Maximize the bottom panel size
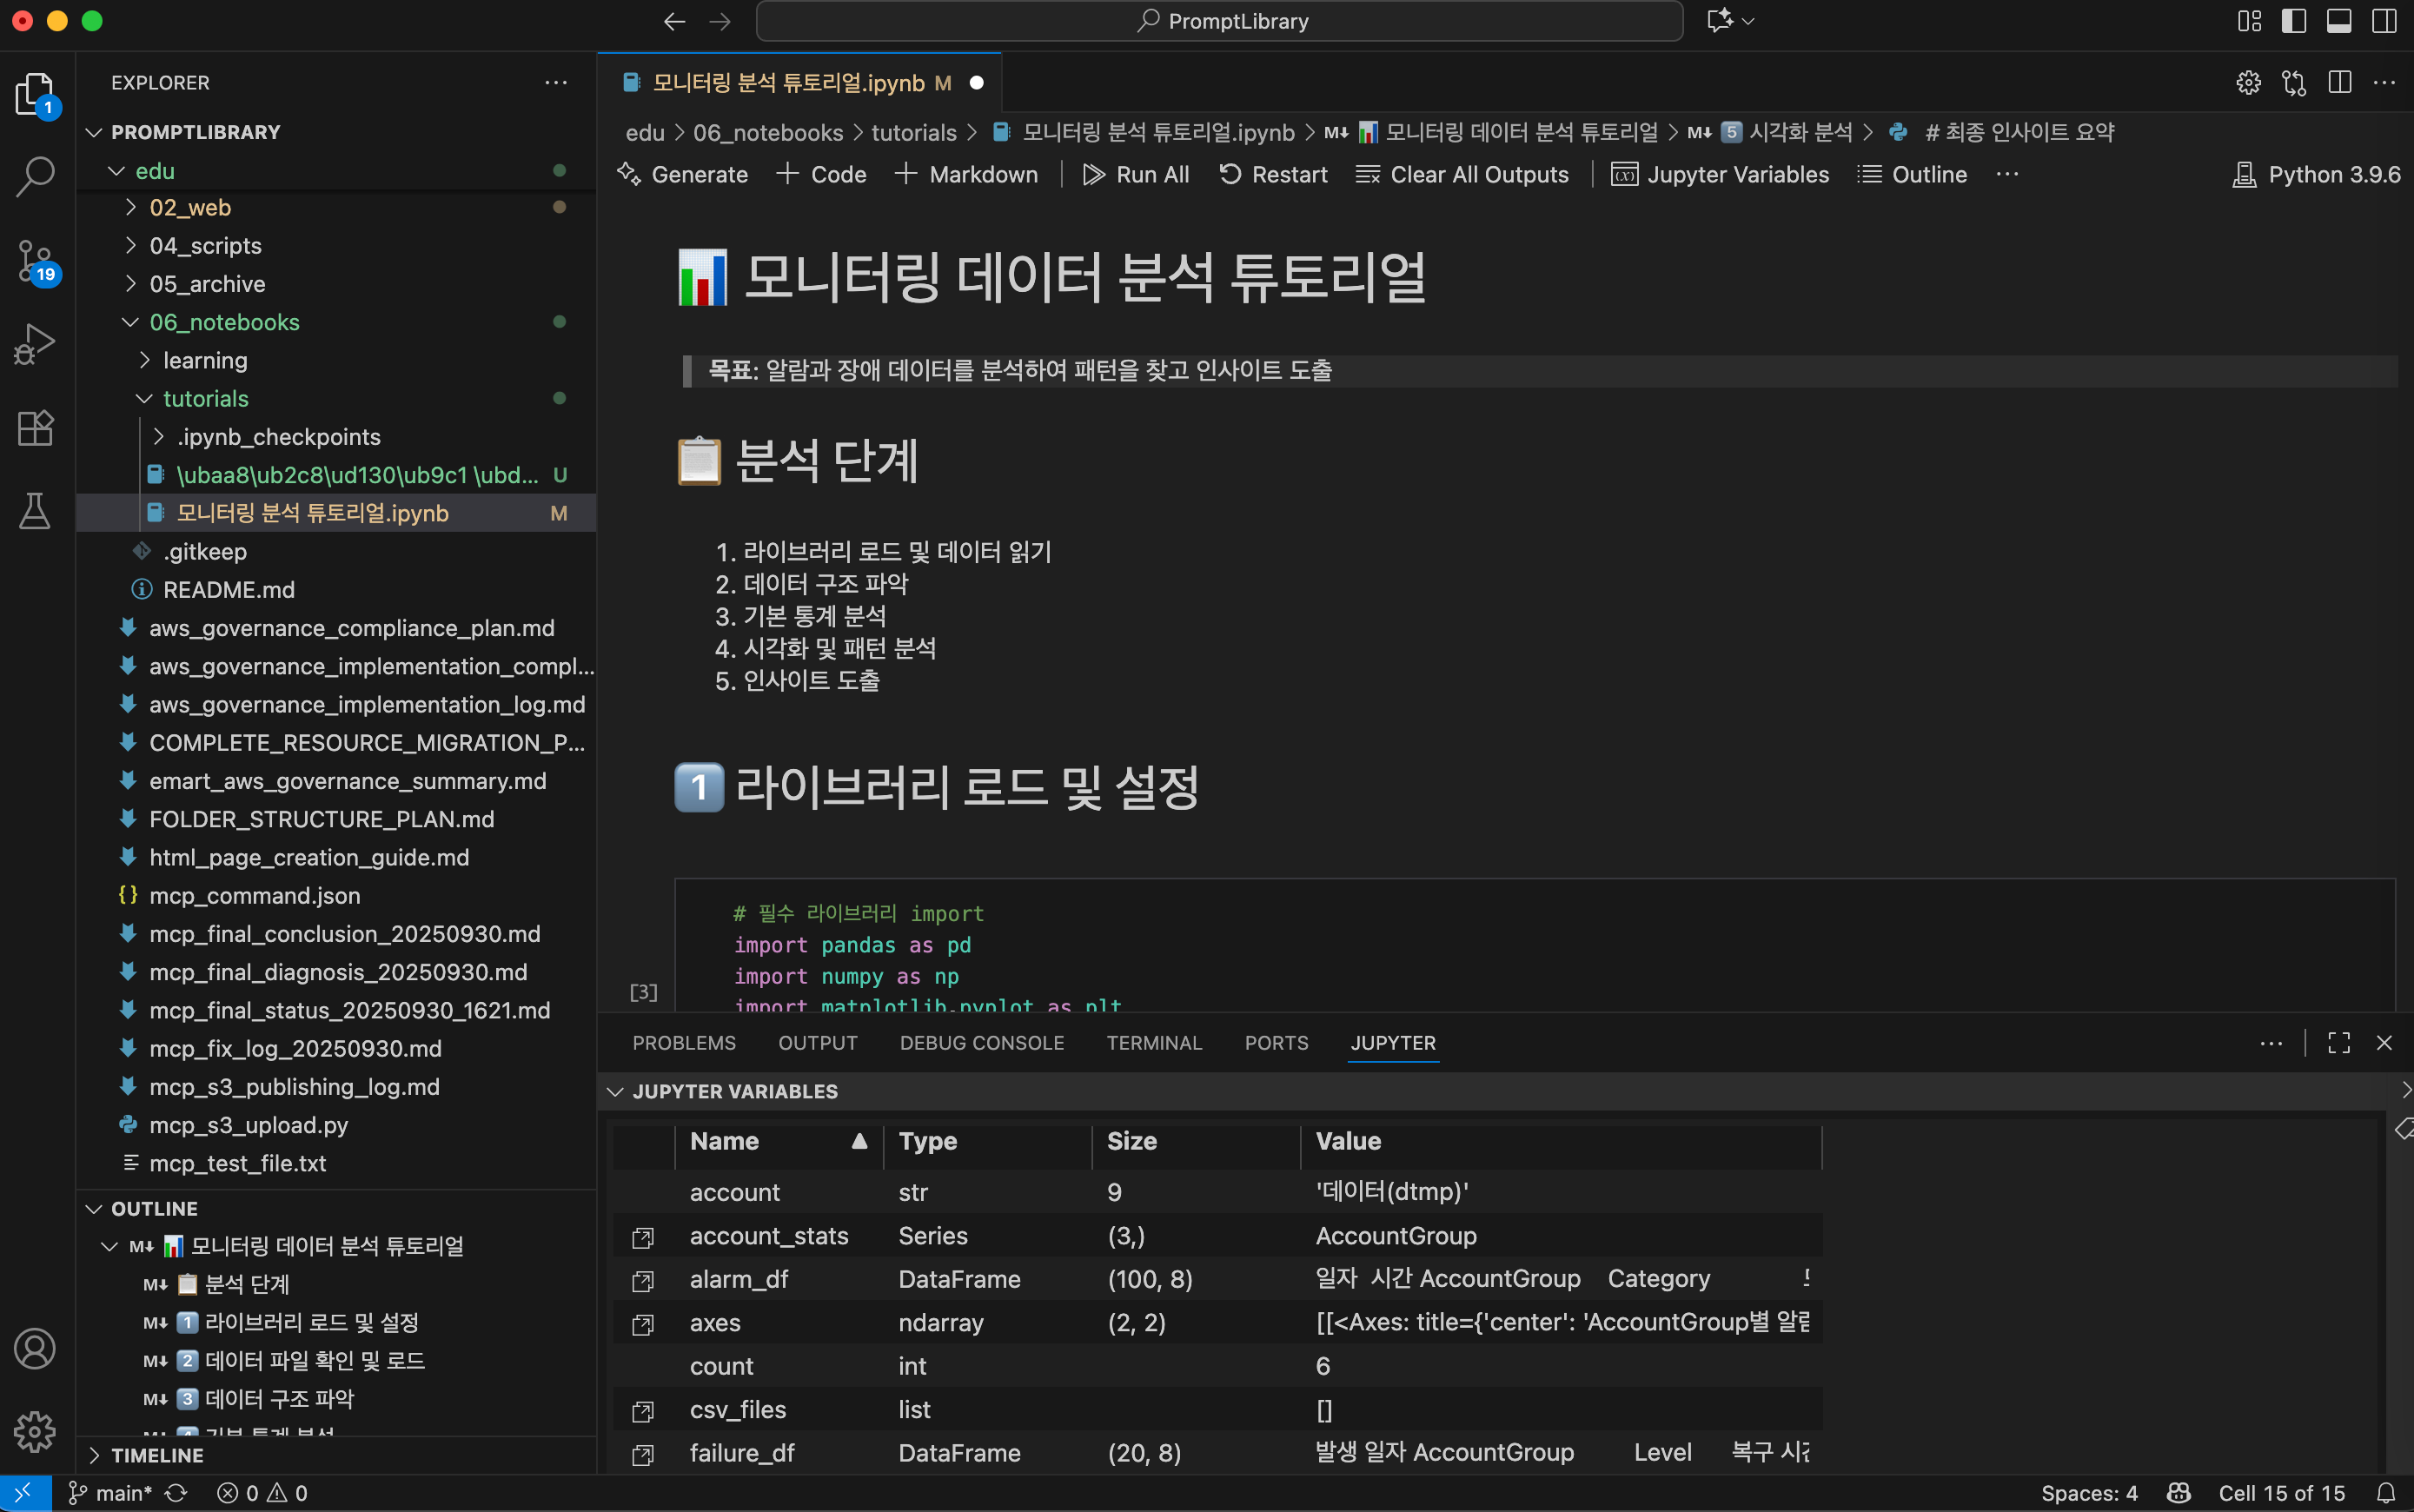The image size is (2414, 1512). pos(2339,1043)
